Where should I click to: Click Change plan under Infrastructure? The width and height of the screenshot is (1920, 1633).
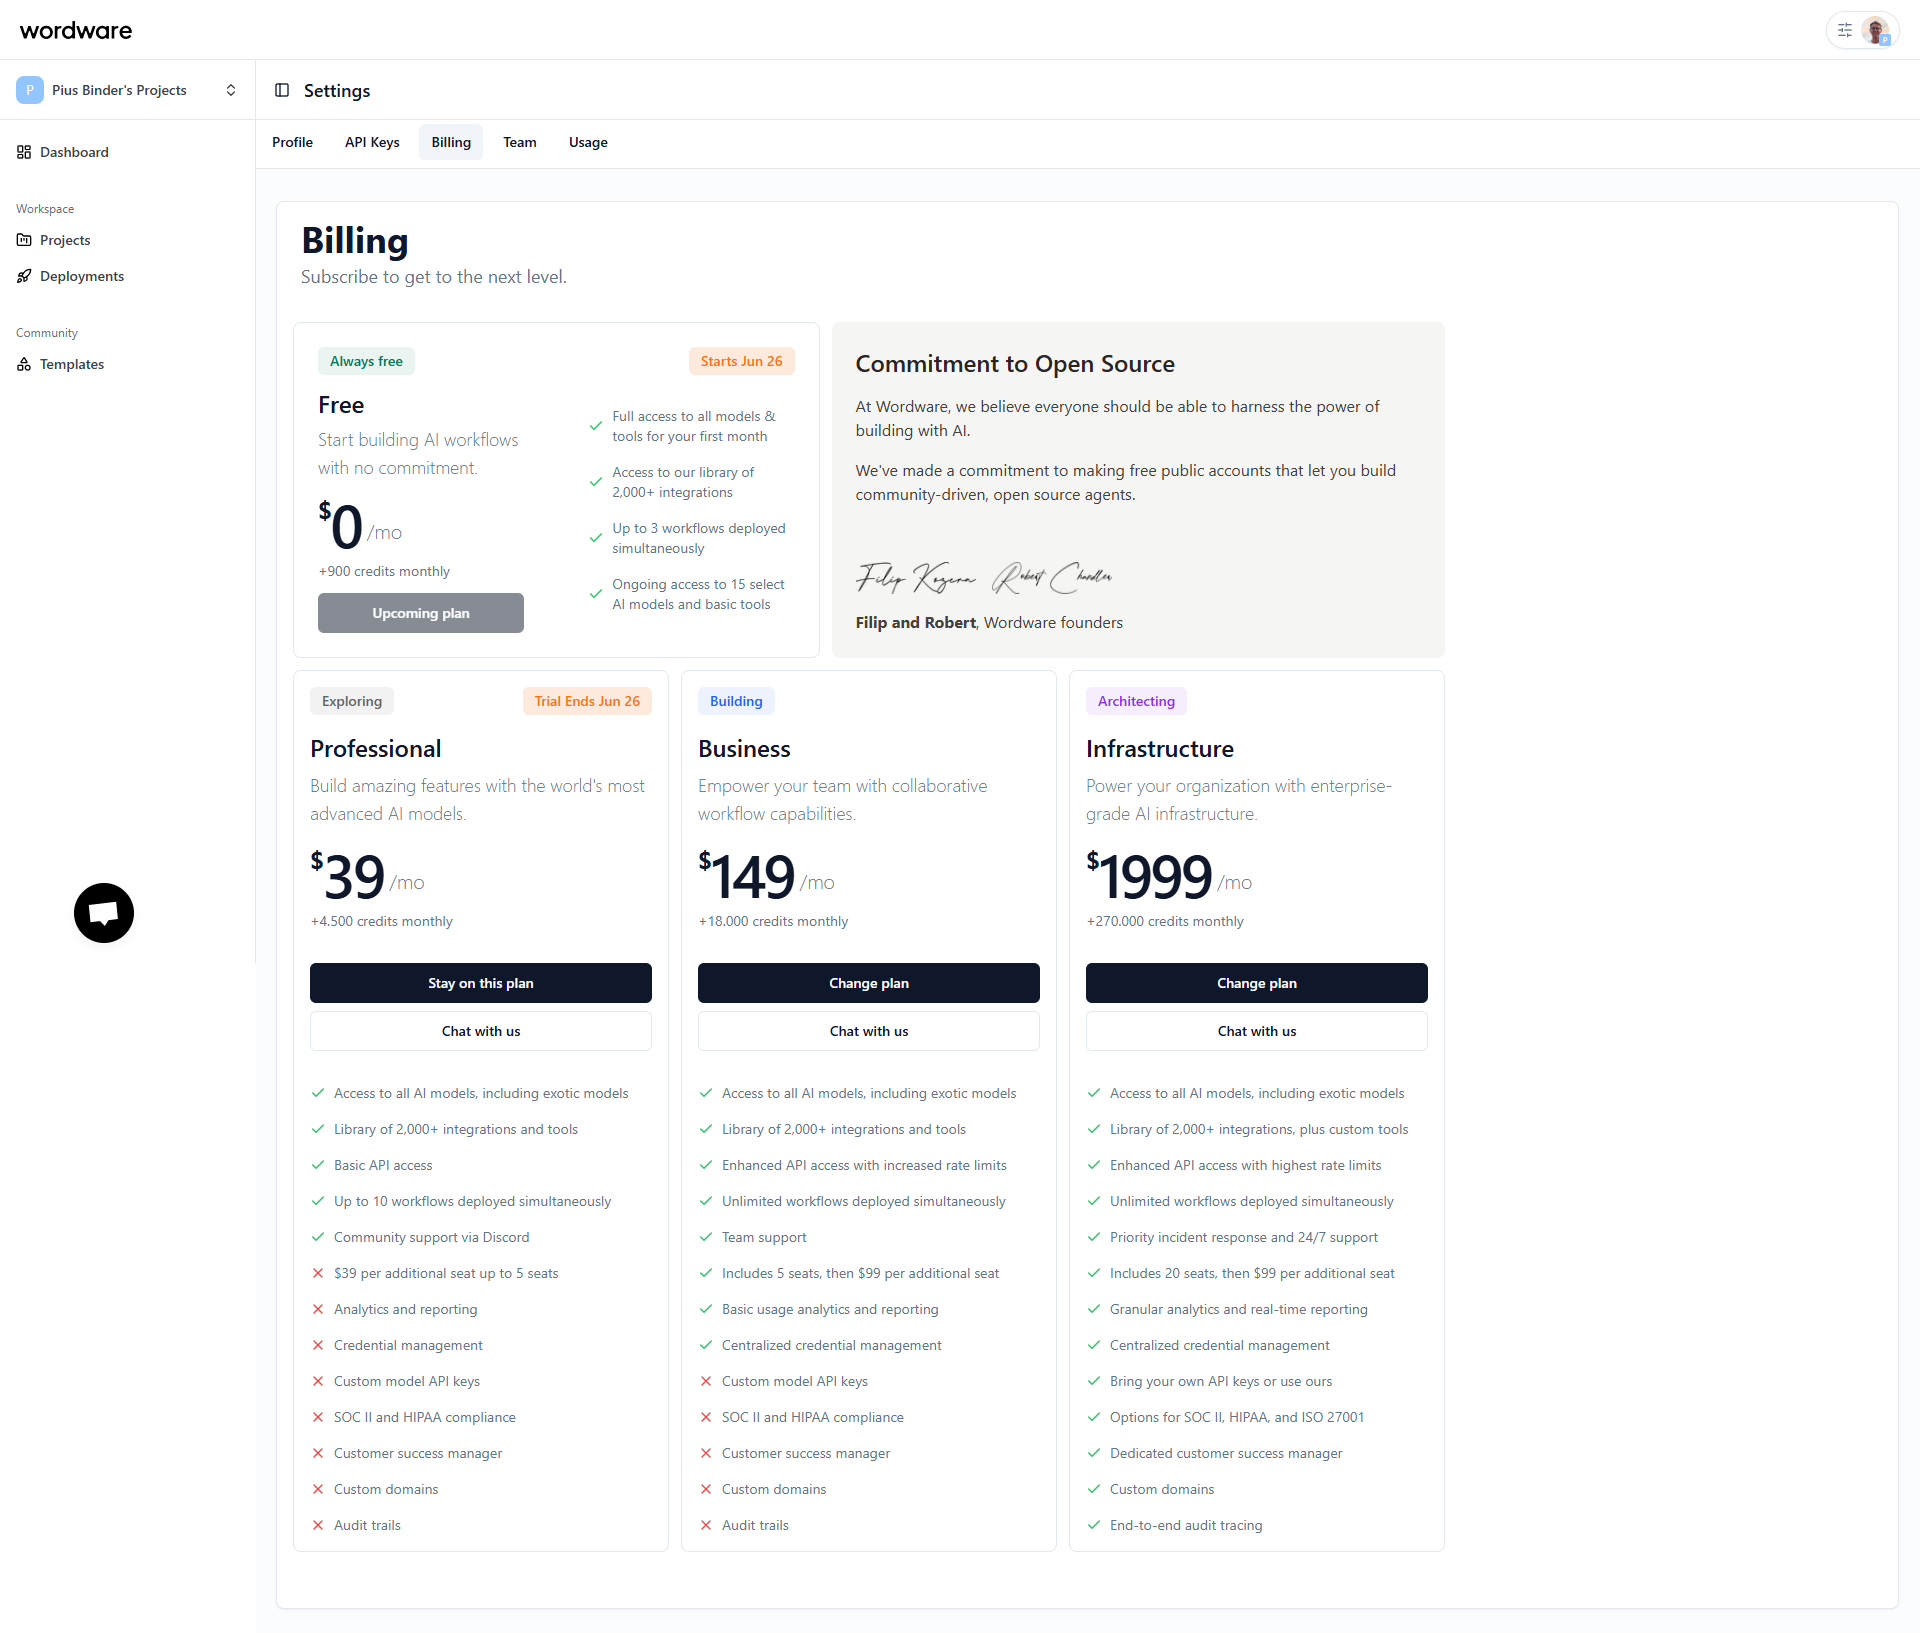tap(1257, 983)
